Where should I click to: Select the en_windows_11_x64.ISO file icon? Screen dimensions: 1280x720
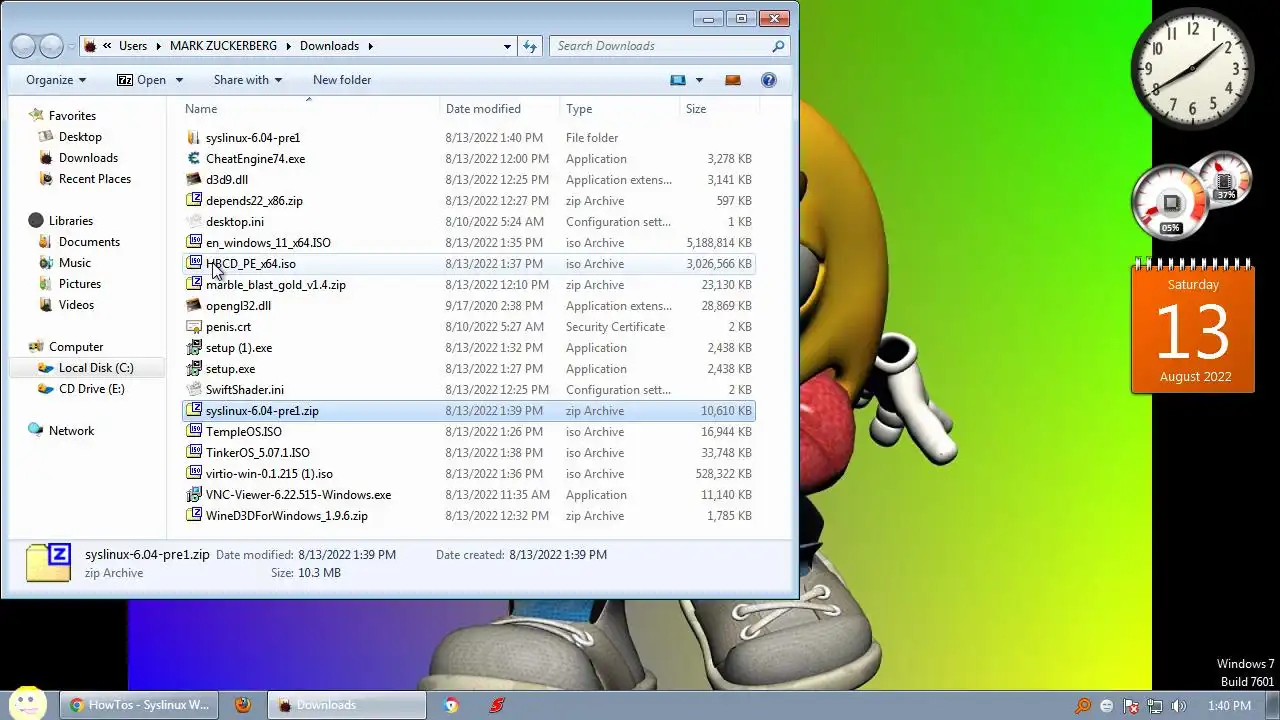(195, 243)
